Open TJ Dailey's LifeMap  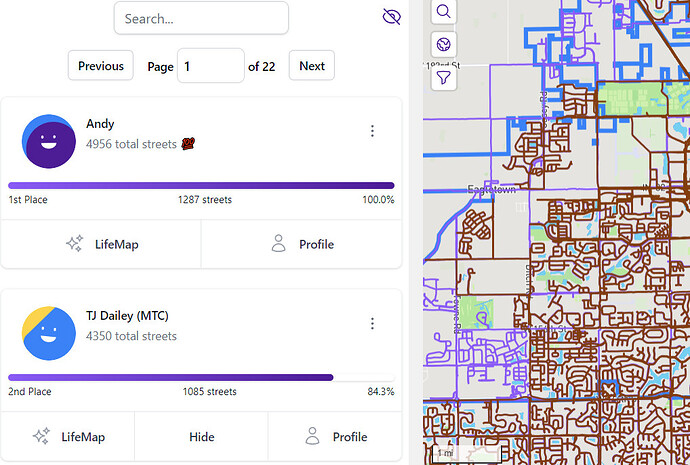[68, 437]
